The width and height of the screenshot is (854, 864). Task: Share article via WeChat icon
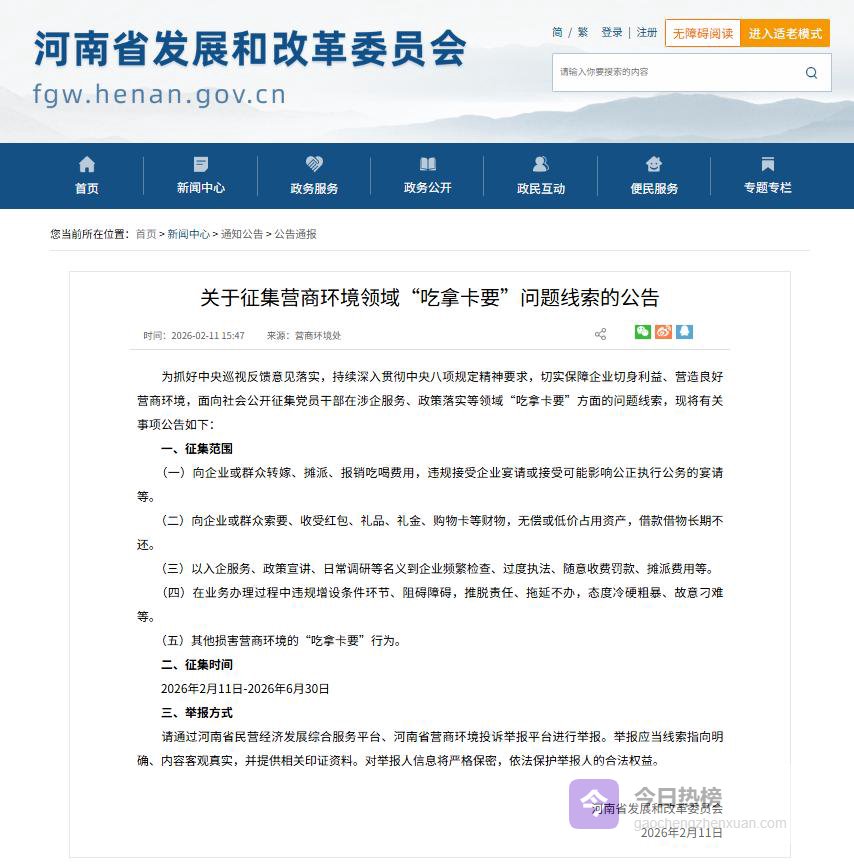tap(642, 332)
